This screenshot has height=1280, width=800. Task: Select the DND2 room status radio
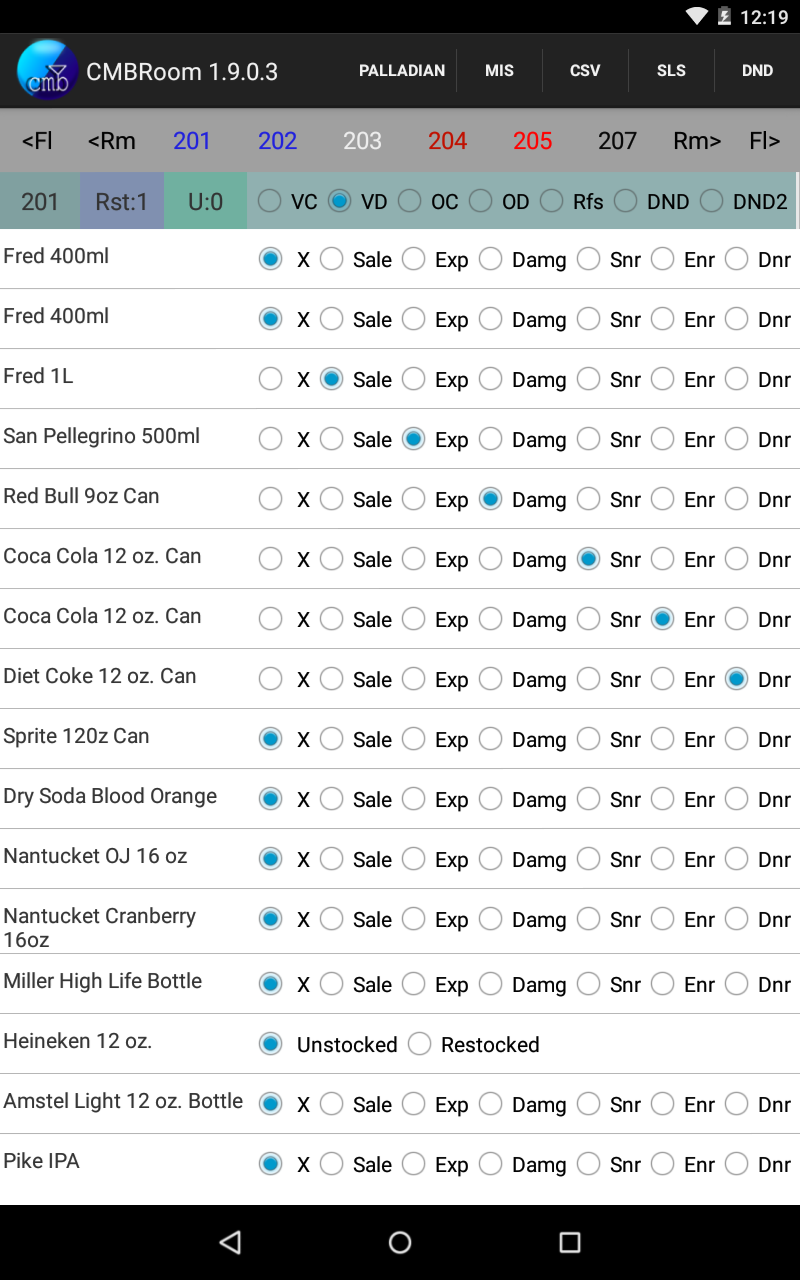point(712,201)
